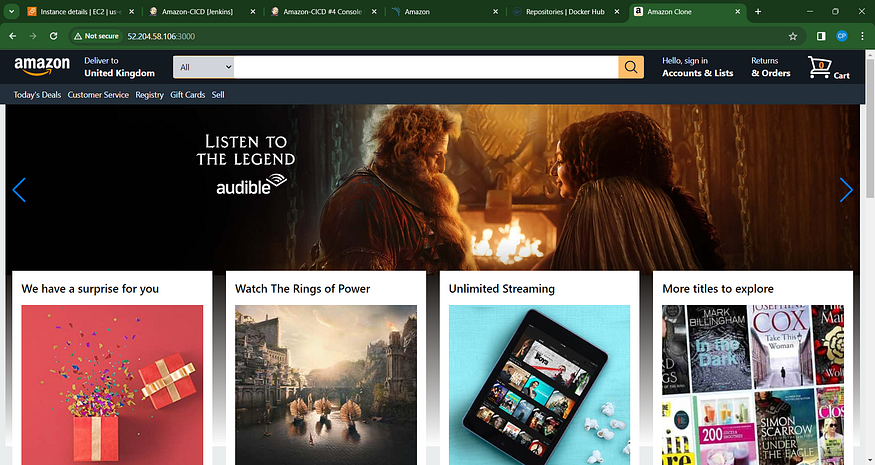Open the Chrome profile avatar
The width and height of the screenshot is (875, 465).
click(x=842, y=36)
